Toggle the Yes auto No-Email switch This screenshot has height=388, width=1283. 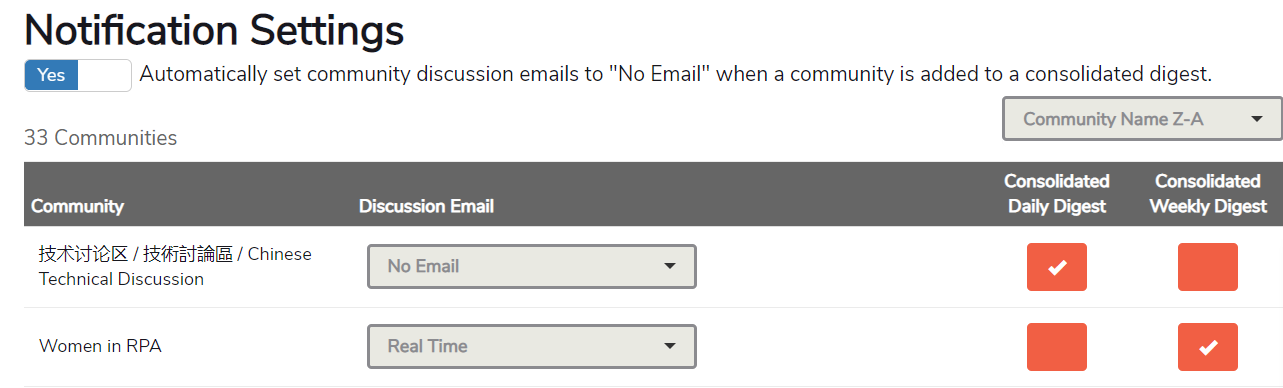[x=78, y=75]
